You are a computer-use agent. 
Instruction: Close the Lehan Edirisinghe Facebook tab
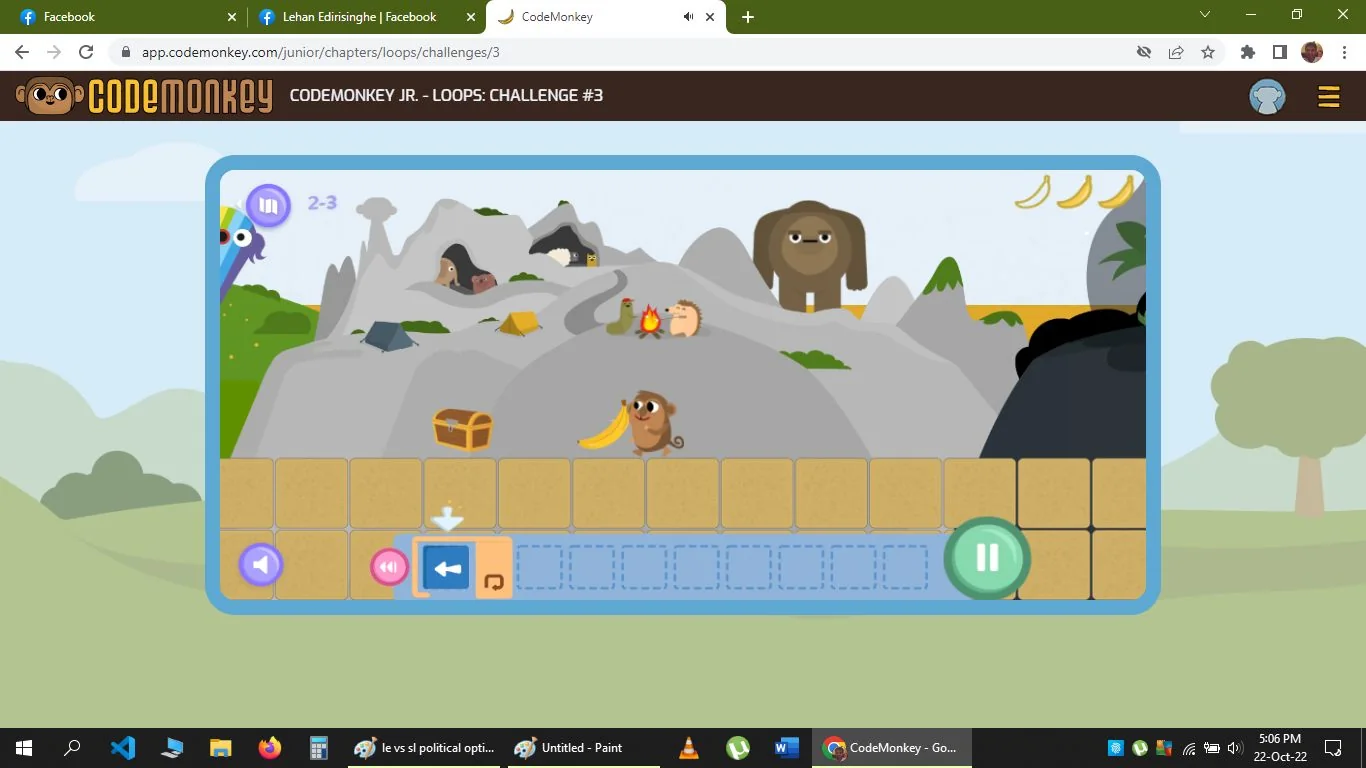coord(470,17)
